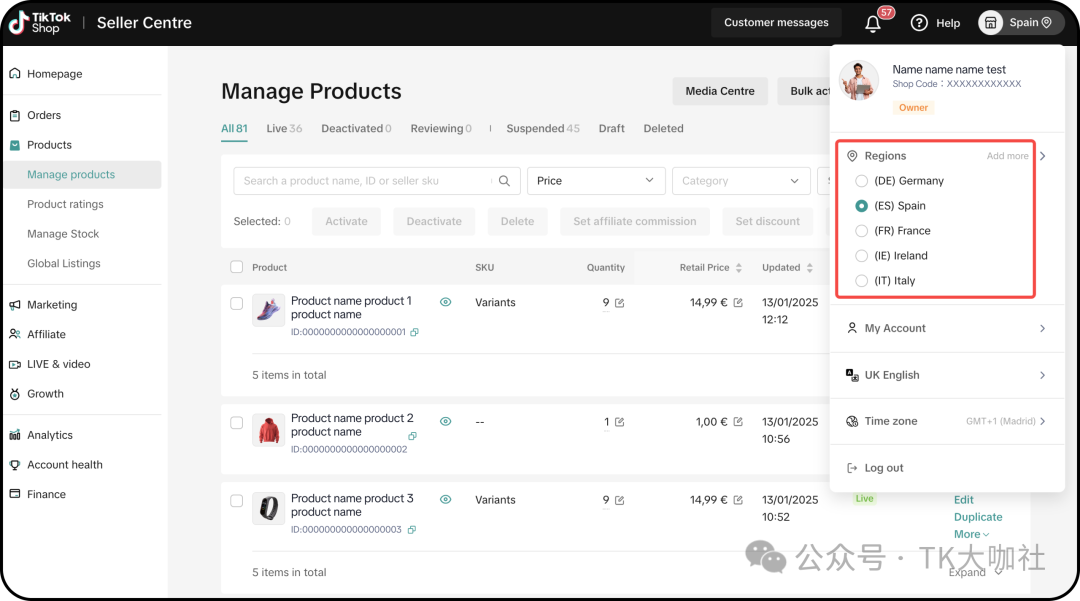Image resolution: width=1080 pixels, height=601 pixels.
Task: Switch to the All 81 tab
Action: click(x=234, y=129)
